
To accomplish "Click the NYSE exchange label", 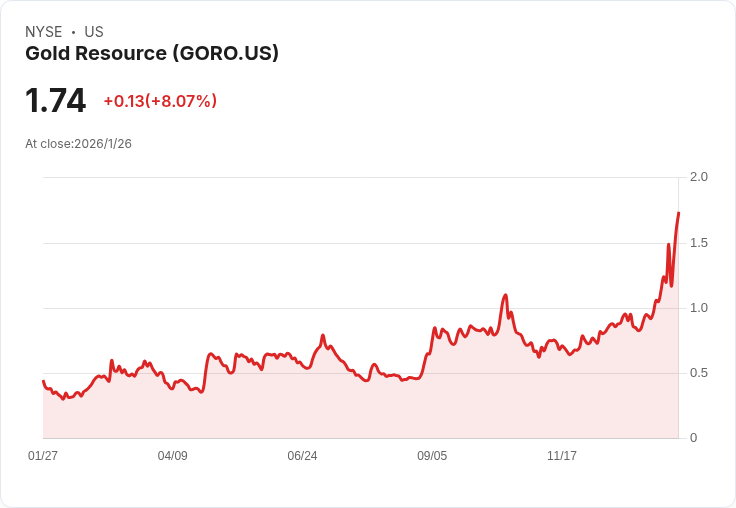I will click(44, 32).
